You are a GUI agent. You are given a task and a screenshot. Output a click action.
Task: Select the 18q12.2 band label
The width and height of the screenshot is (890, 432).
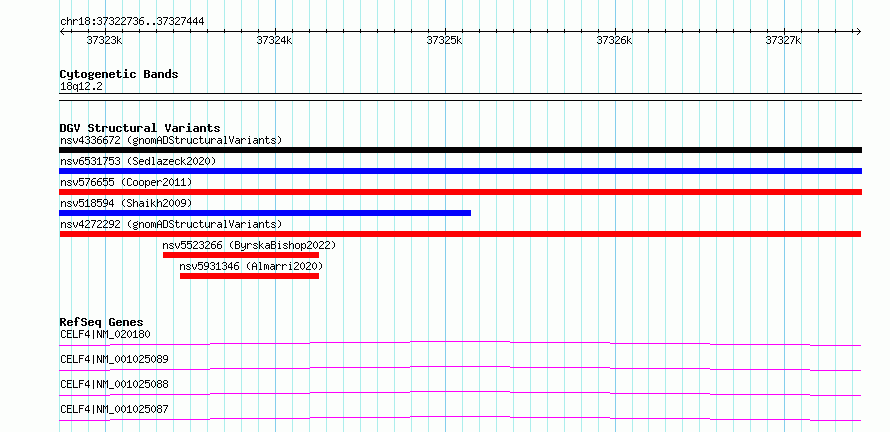[x=82, y=87]
